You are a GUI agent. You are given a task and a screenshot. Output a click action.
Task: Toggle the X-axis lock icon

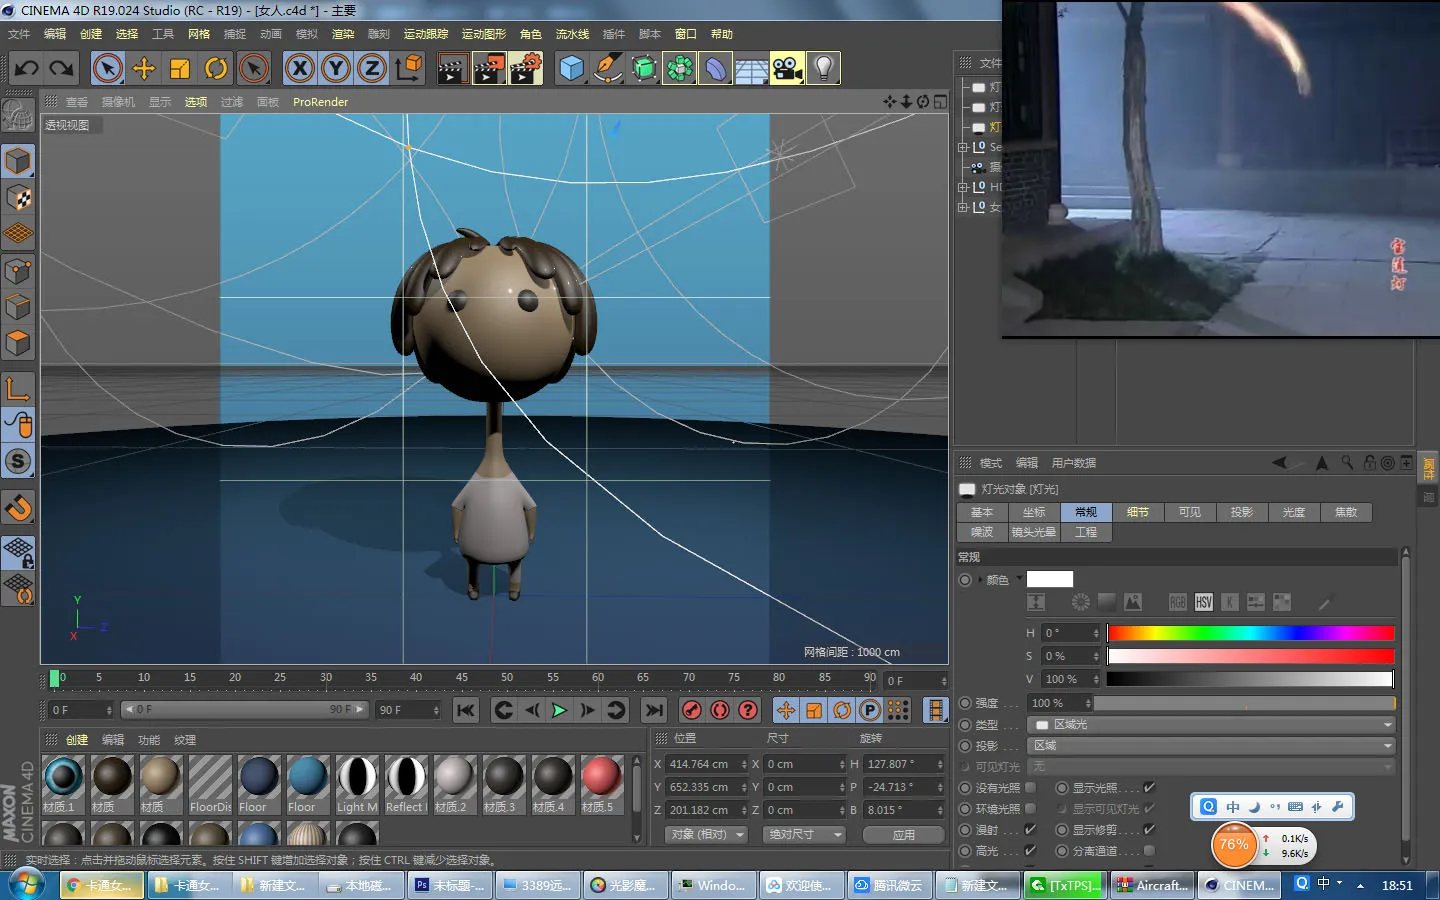tap(299, 68)
